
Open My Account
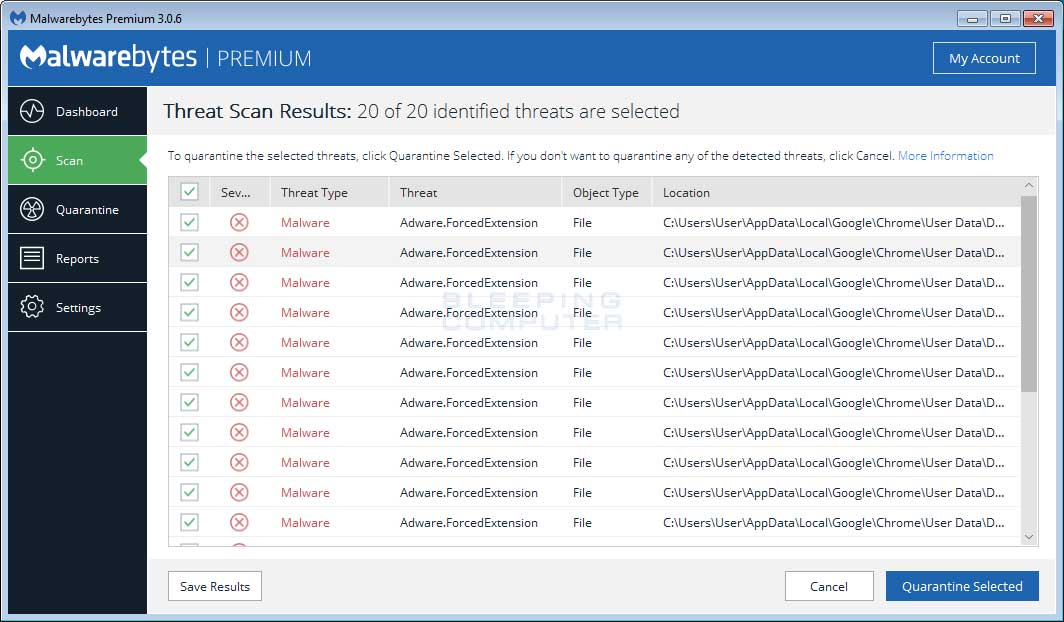tap(984, 57)
